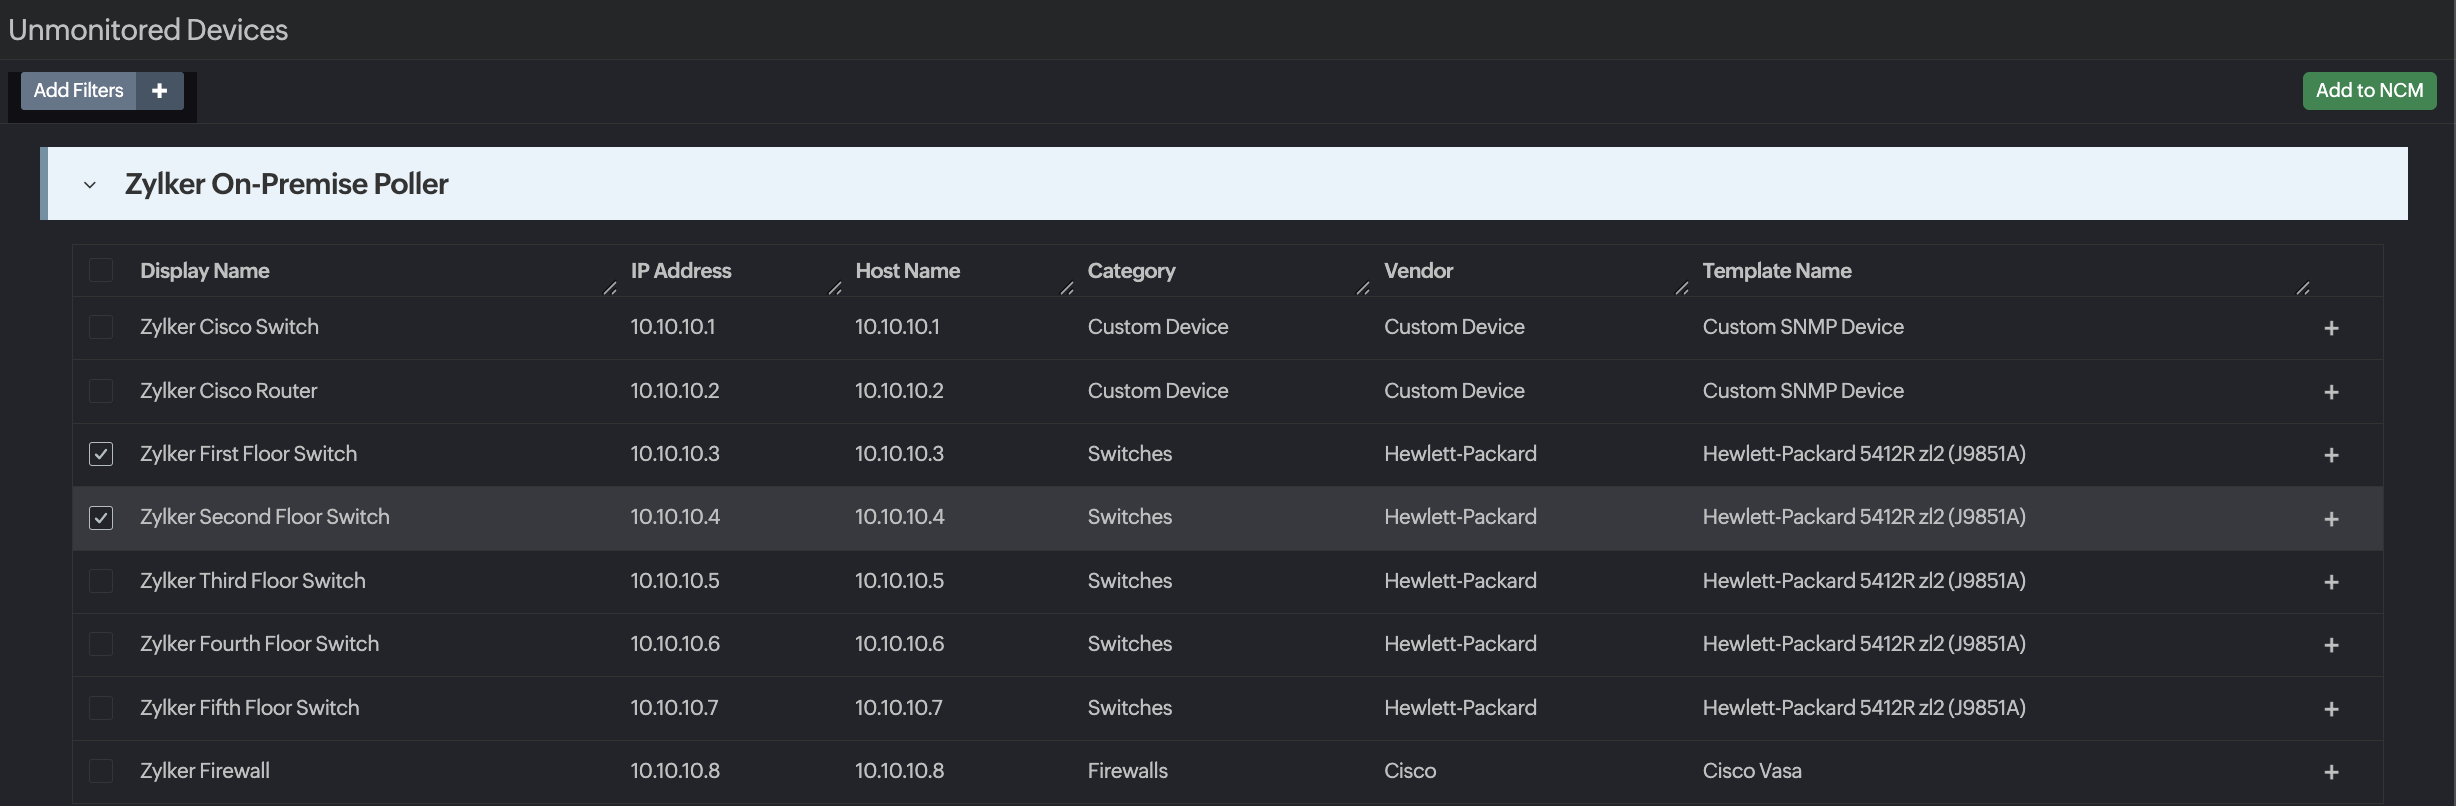Click plus icon beside Add Filters
The image size is (2456, 806).
tap(159, 91)
